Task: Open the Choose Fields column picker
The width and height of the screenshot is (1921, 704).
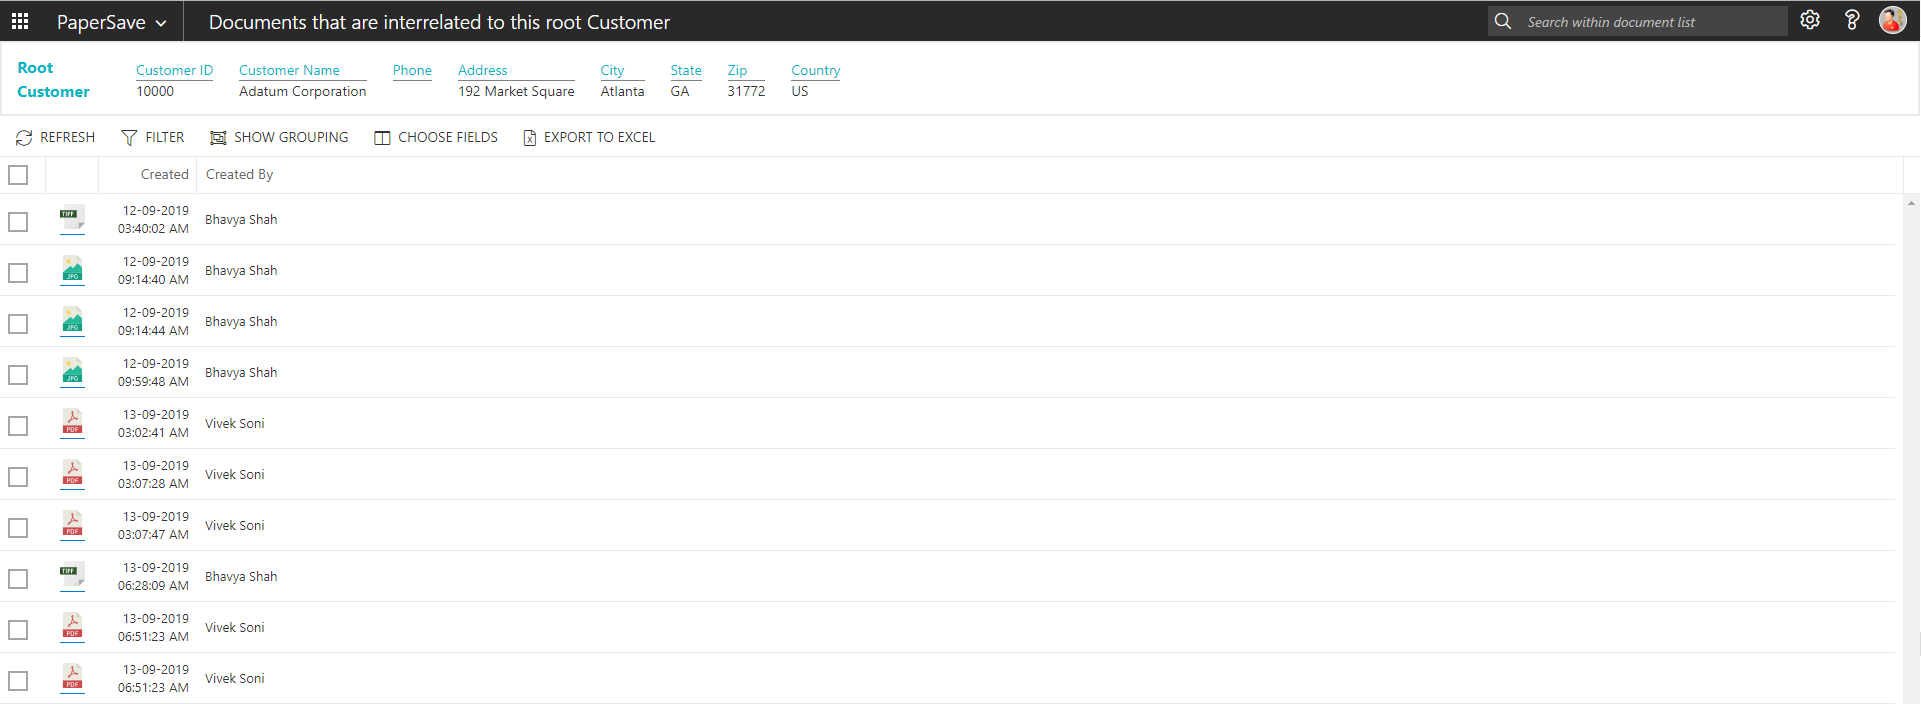Action: (x=436, y=138)
